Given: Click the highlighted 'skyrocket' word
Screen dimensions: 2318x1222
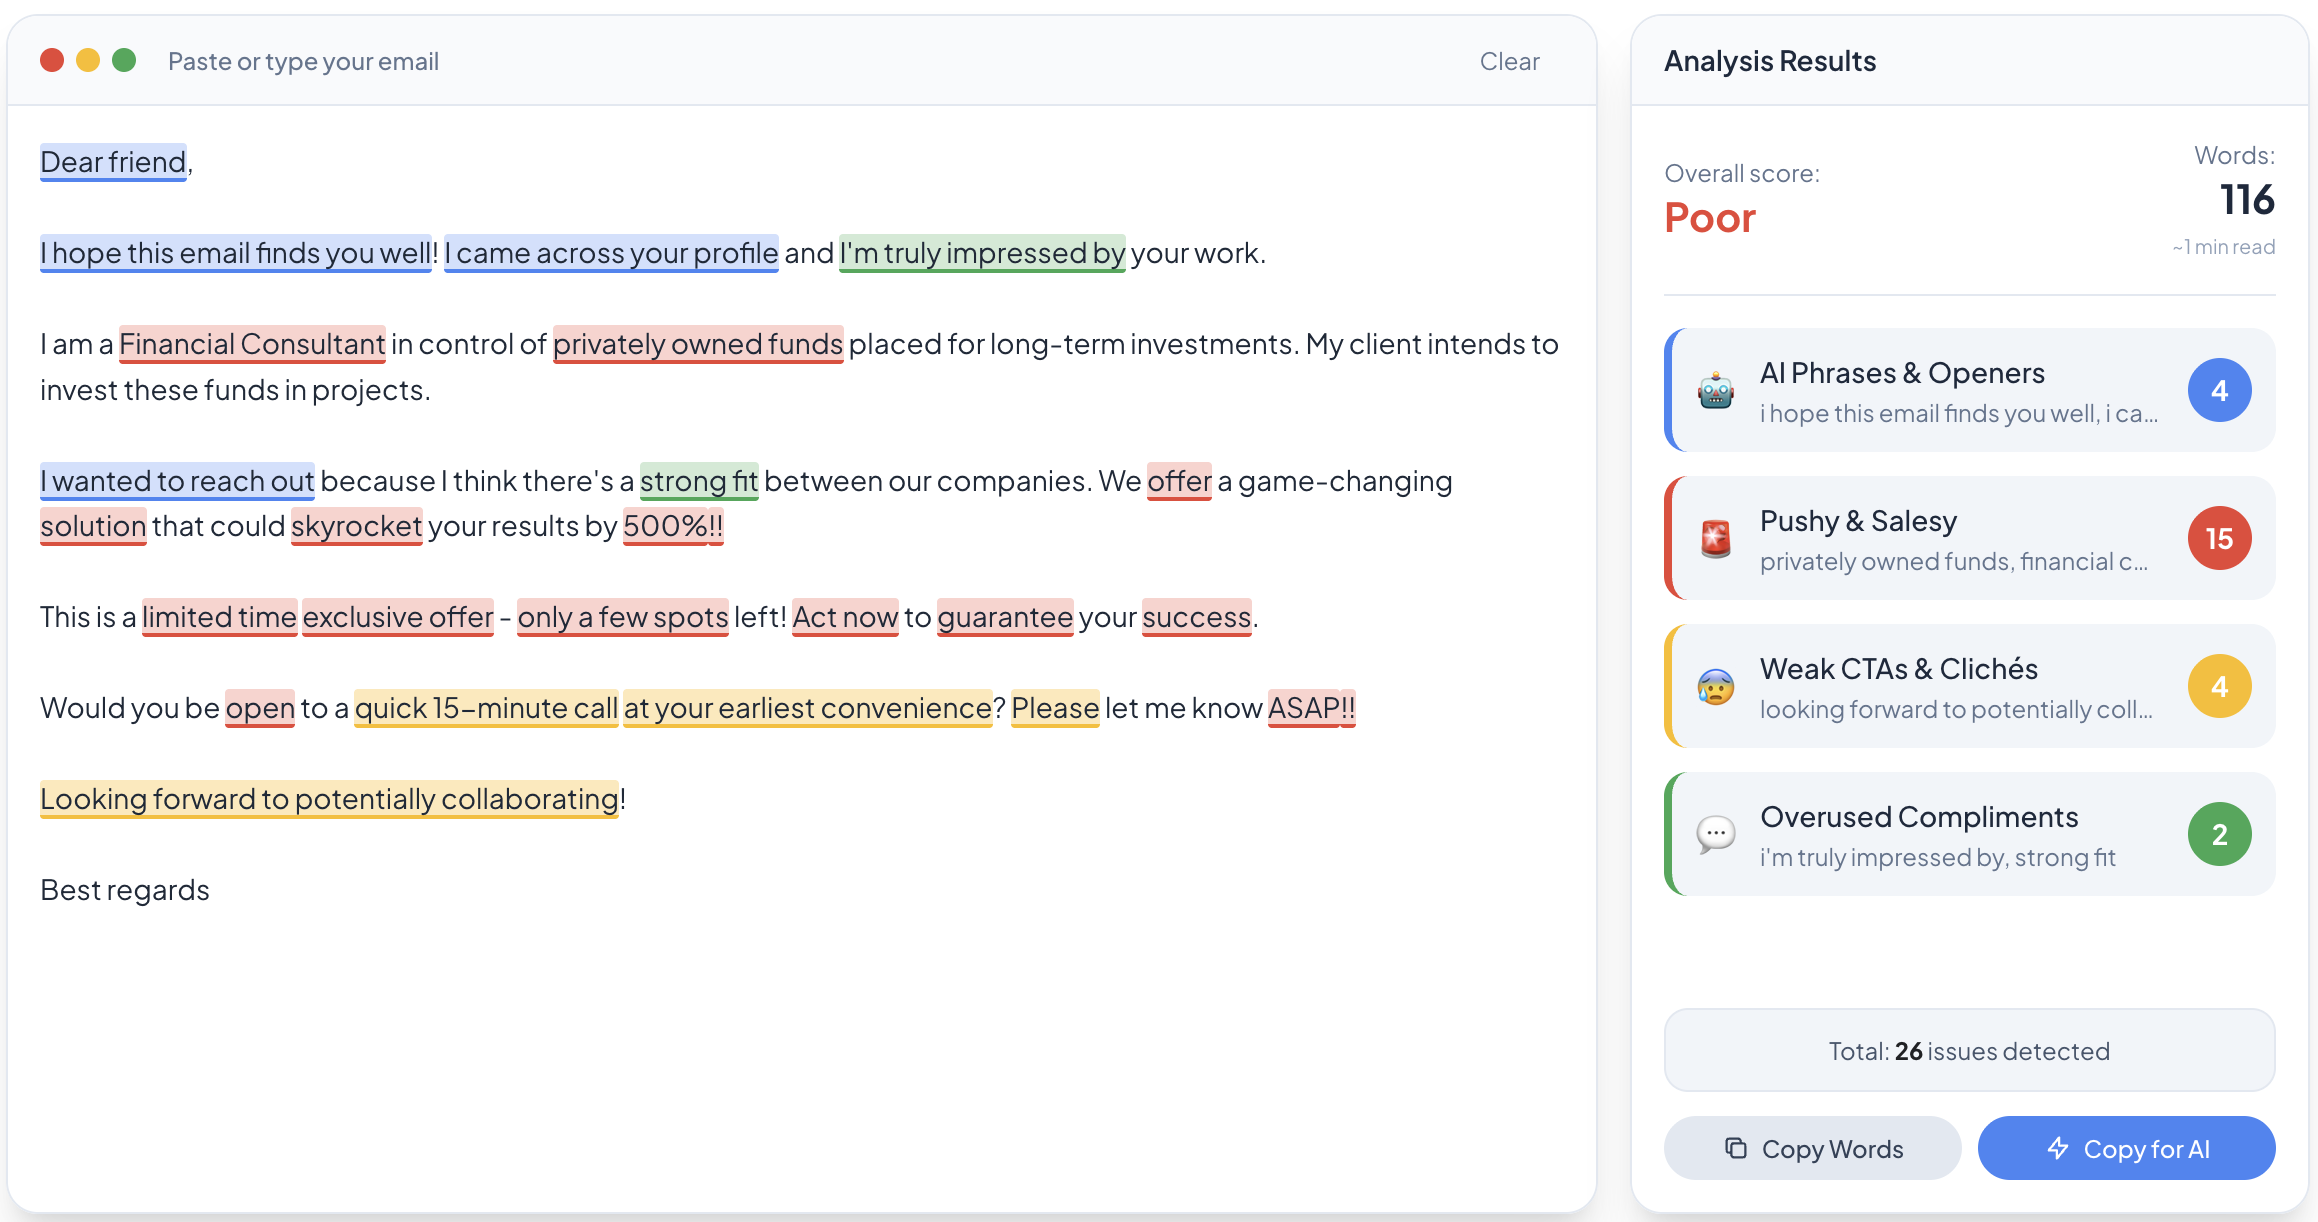Looking at the screenshot, I should tap(356, 525).
